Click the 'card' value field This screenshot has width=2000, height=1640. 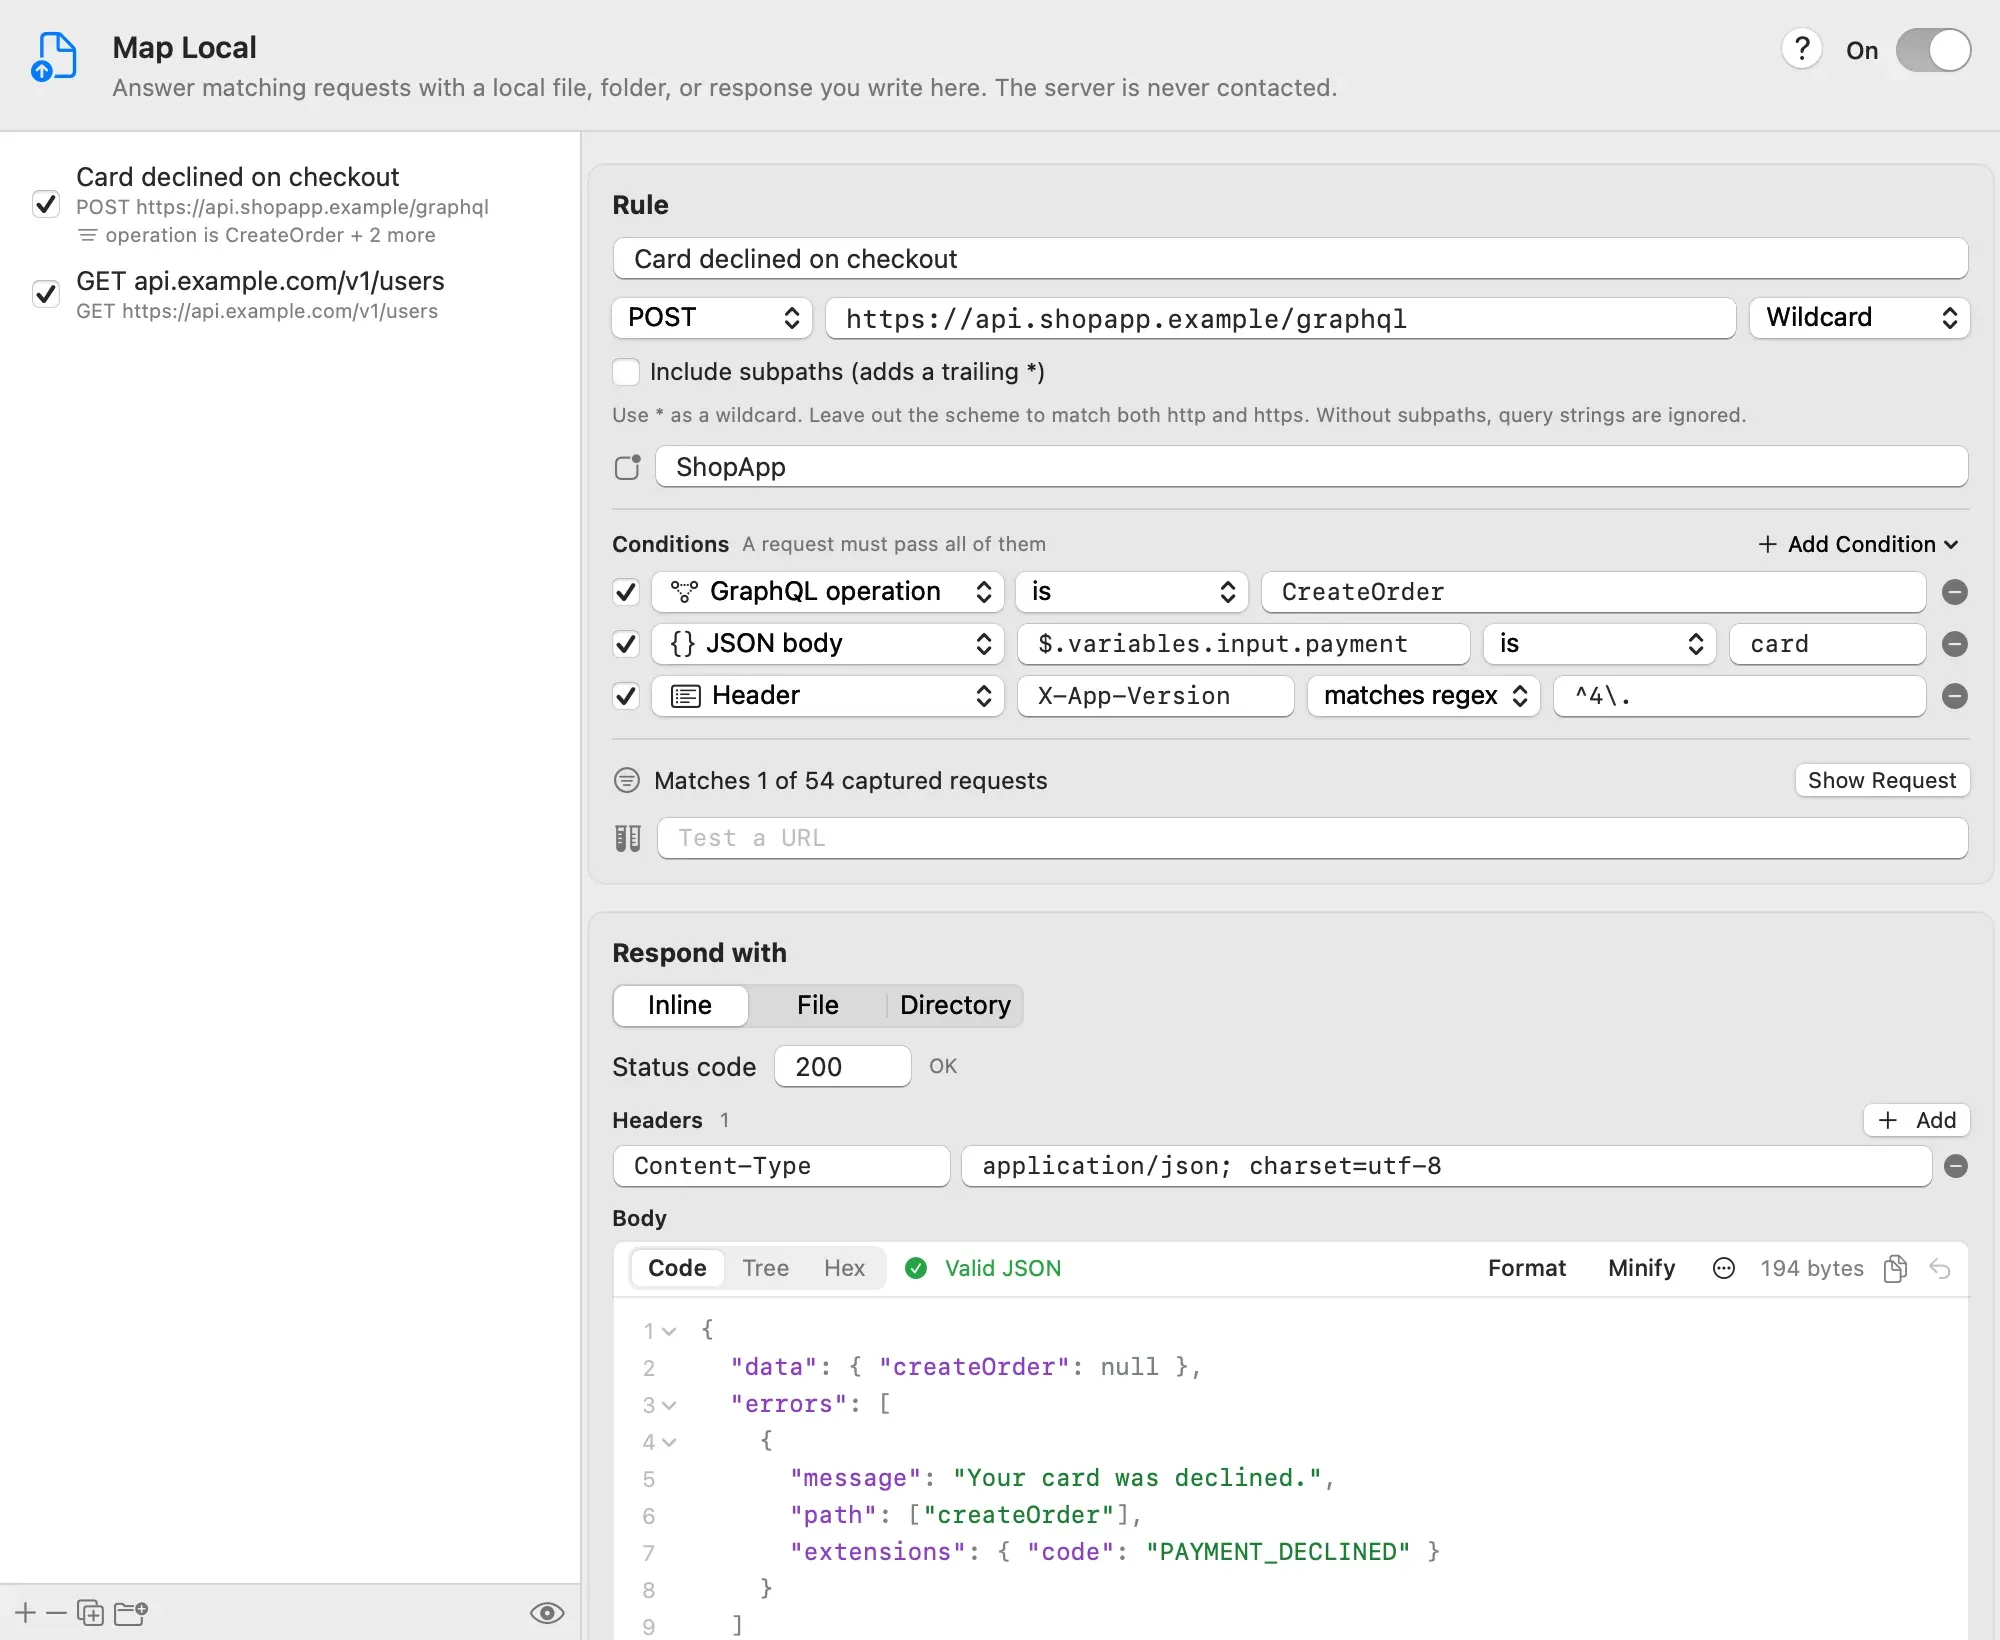1827,644
